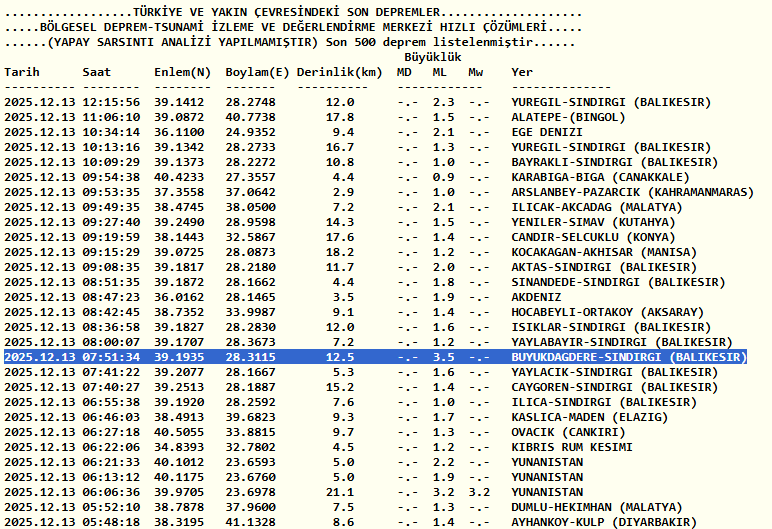Click the Enlem(N) column header
772x529 pixels.
(x=182, y=72)
